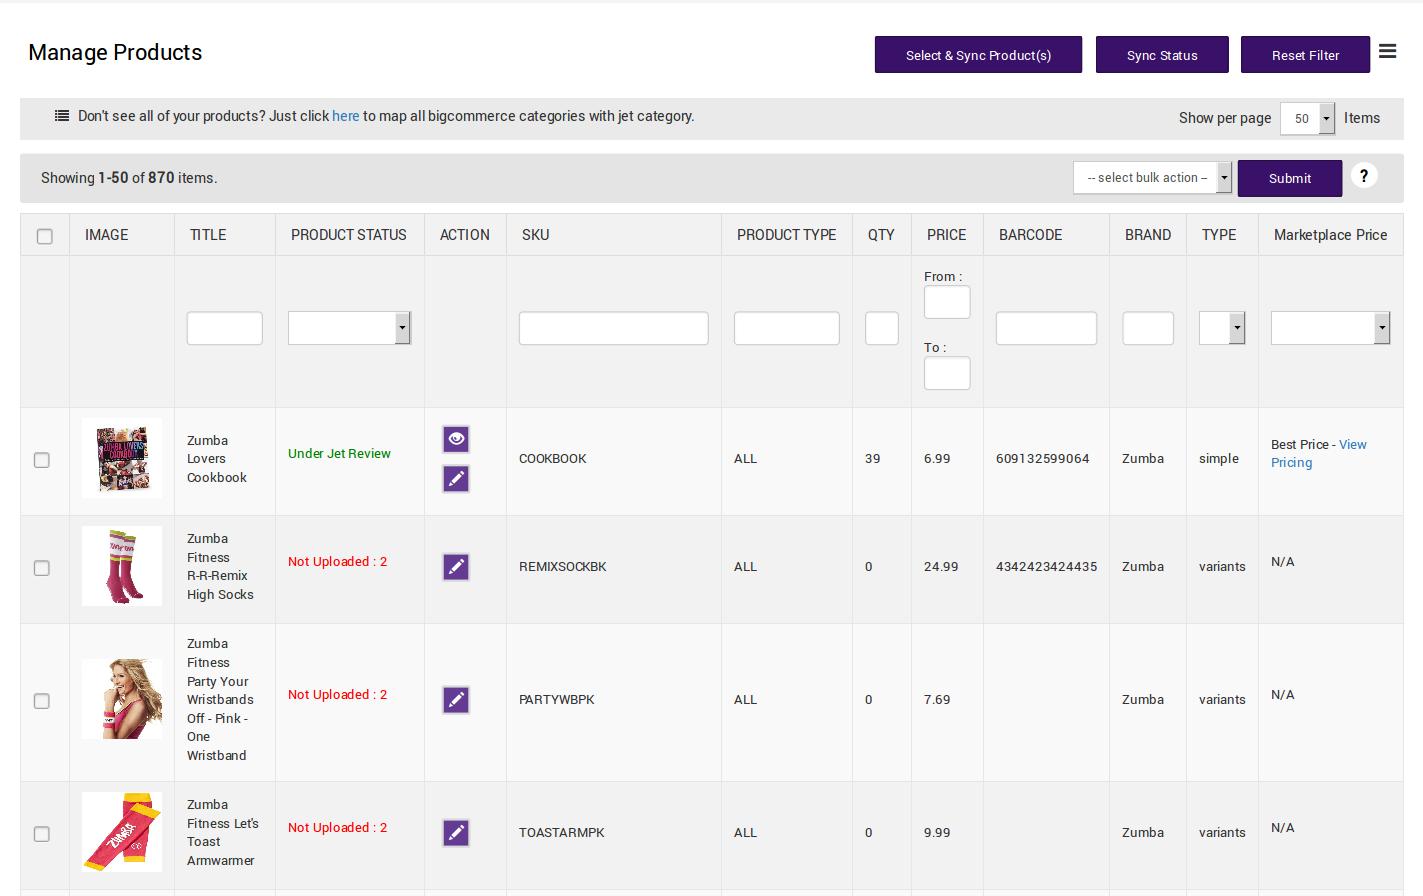Click the SKU filter input field
1423x896 pixels.
tap(613, 327)
